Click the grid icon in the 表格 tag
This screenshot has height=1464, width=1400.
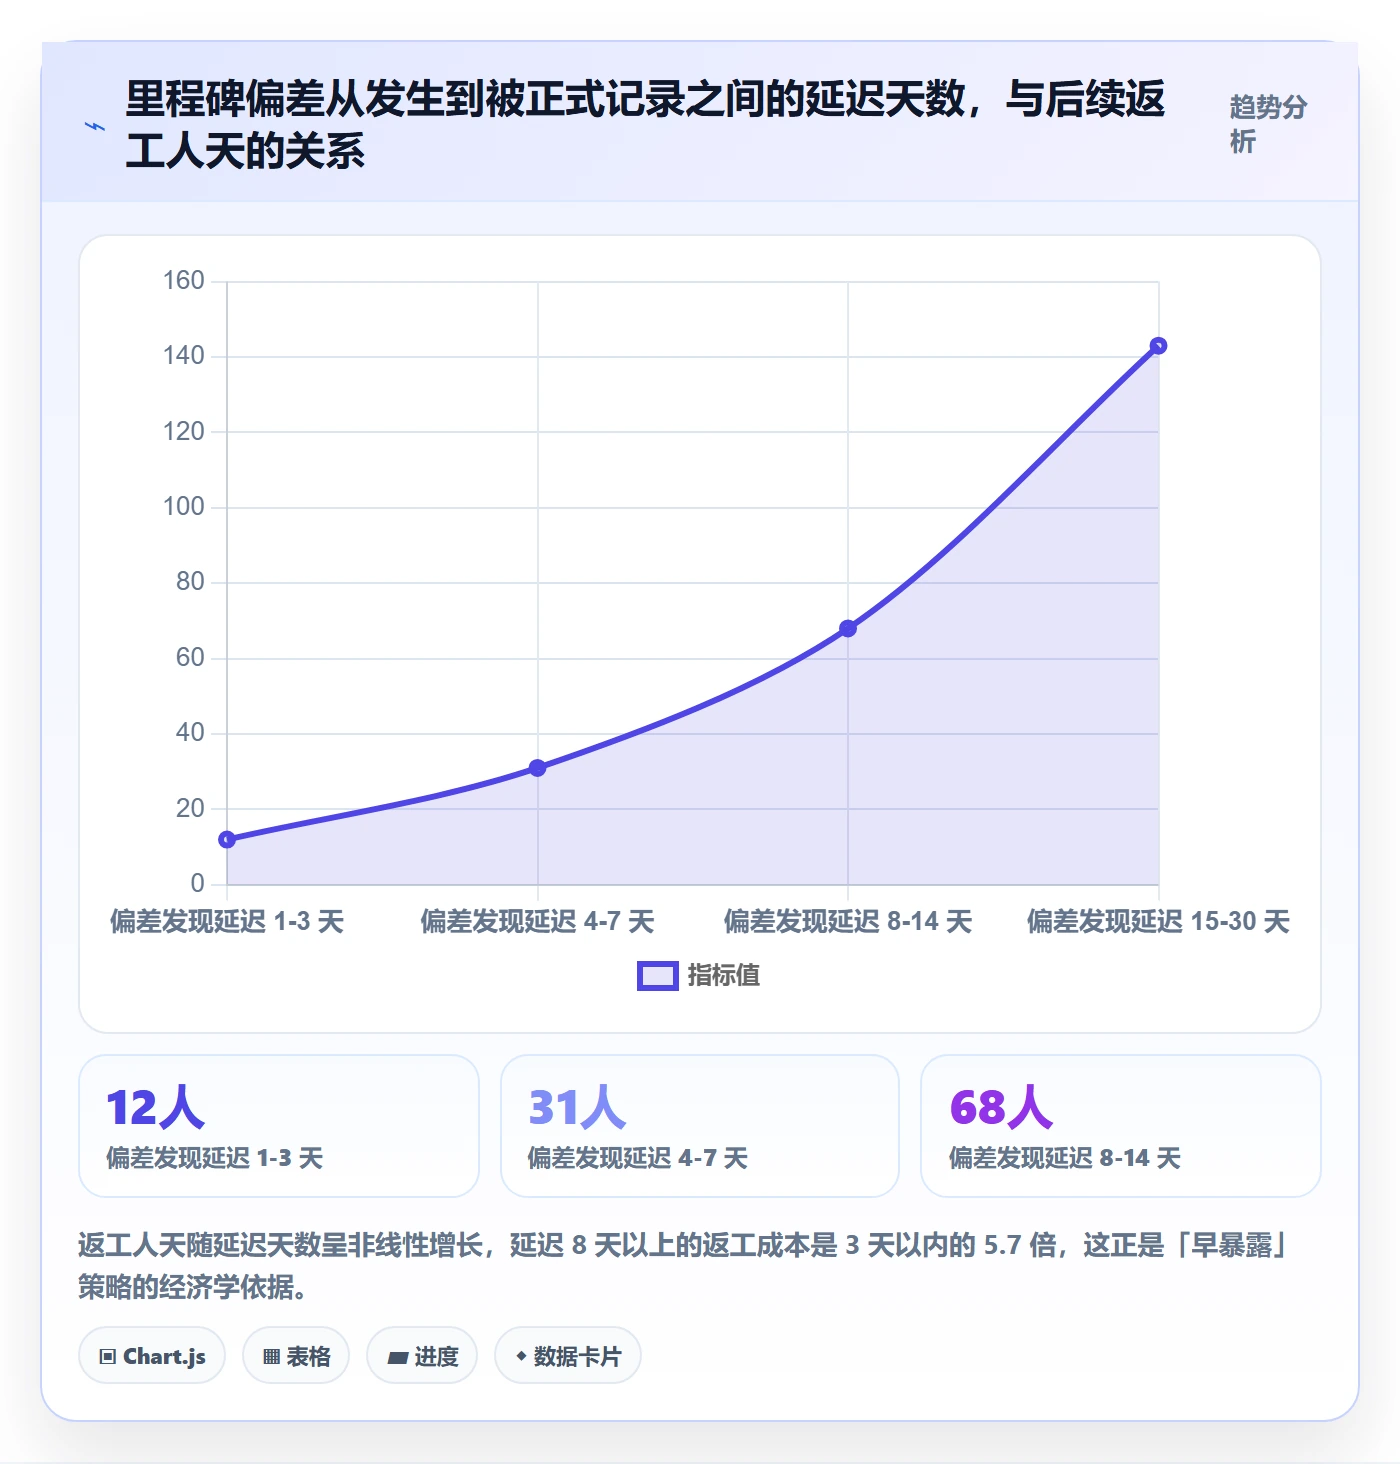(x=272, y=1357)
